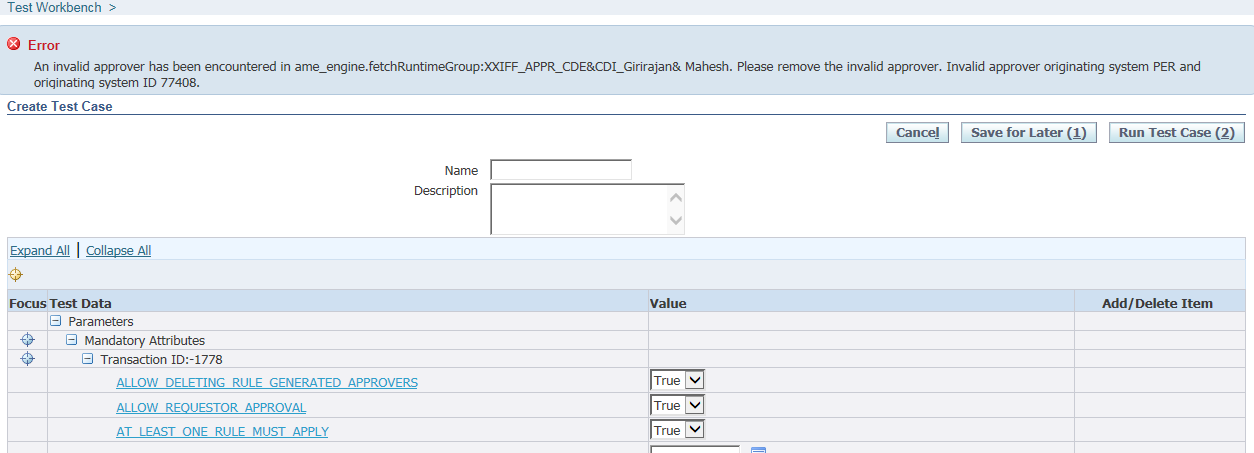Click the Cancel button
The image size is (1254, 453).
coord(917,133)
